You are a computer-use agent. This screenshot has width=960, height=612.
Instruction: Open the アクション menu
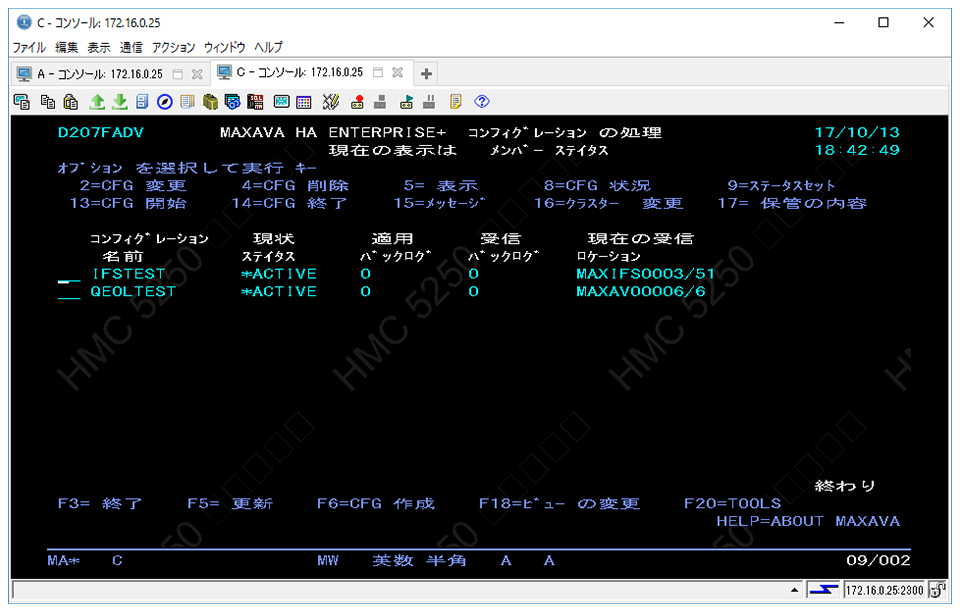point(173,47)
